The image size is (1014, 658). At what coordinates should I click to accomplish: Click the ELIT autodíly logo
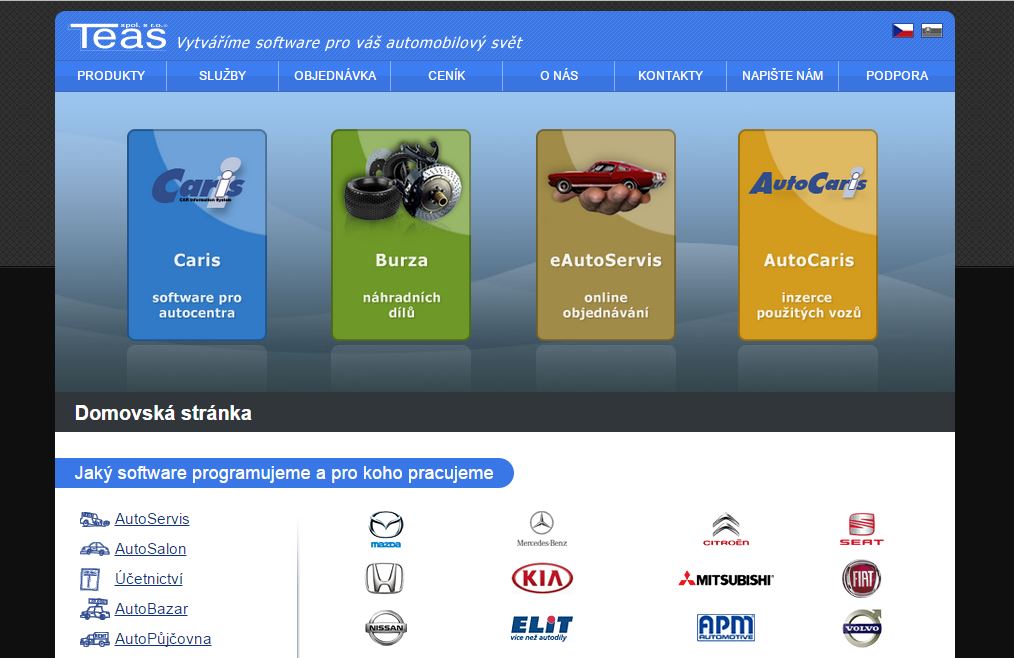(x=541, y=627)
